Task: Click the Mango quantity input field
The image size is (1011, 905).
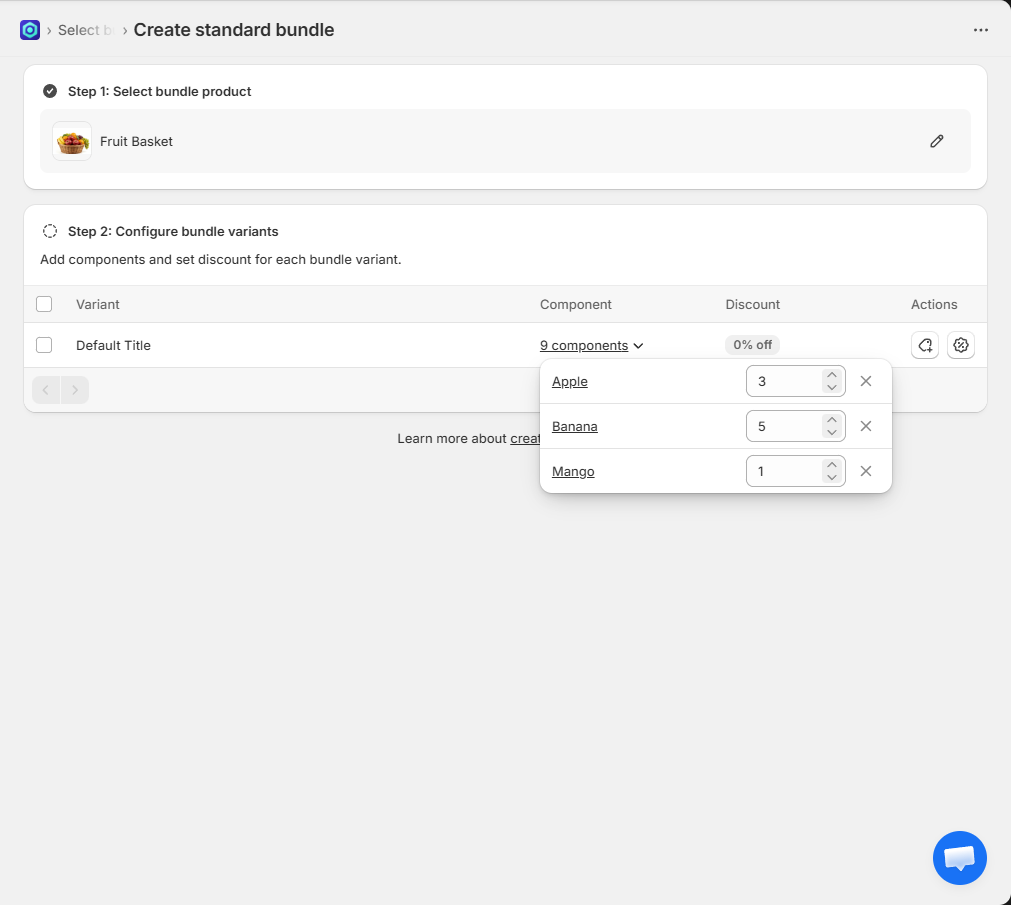Action: (784, 471)
